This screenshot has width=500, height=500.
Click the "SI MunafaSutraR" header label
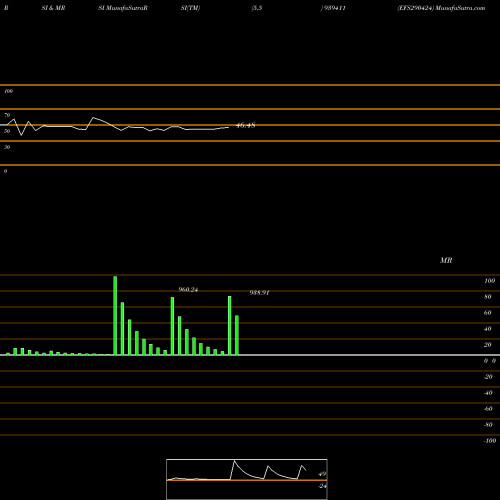pyautogui.click(x=123, y=8)
